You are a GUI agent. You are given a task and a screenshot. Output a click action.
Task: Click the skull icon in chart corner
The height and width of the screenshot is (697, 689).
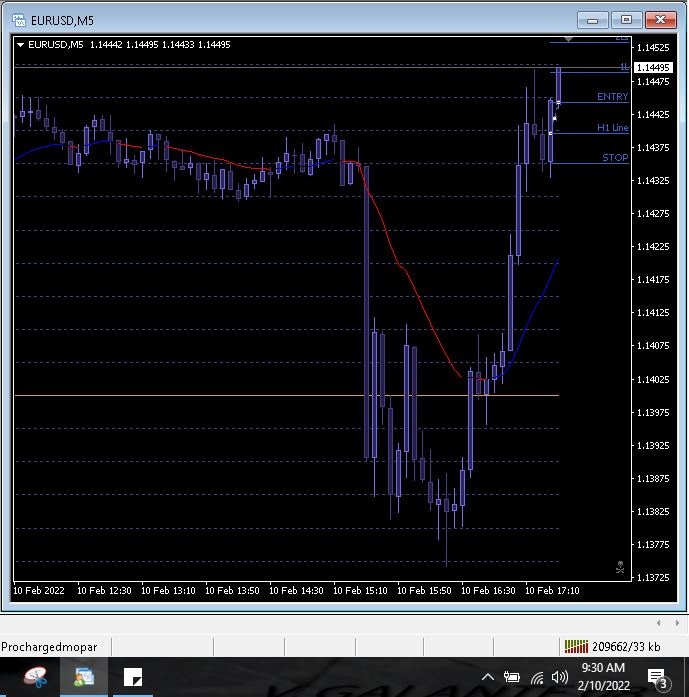click(620, 567)
